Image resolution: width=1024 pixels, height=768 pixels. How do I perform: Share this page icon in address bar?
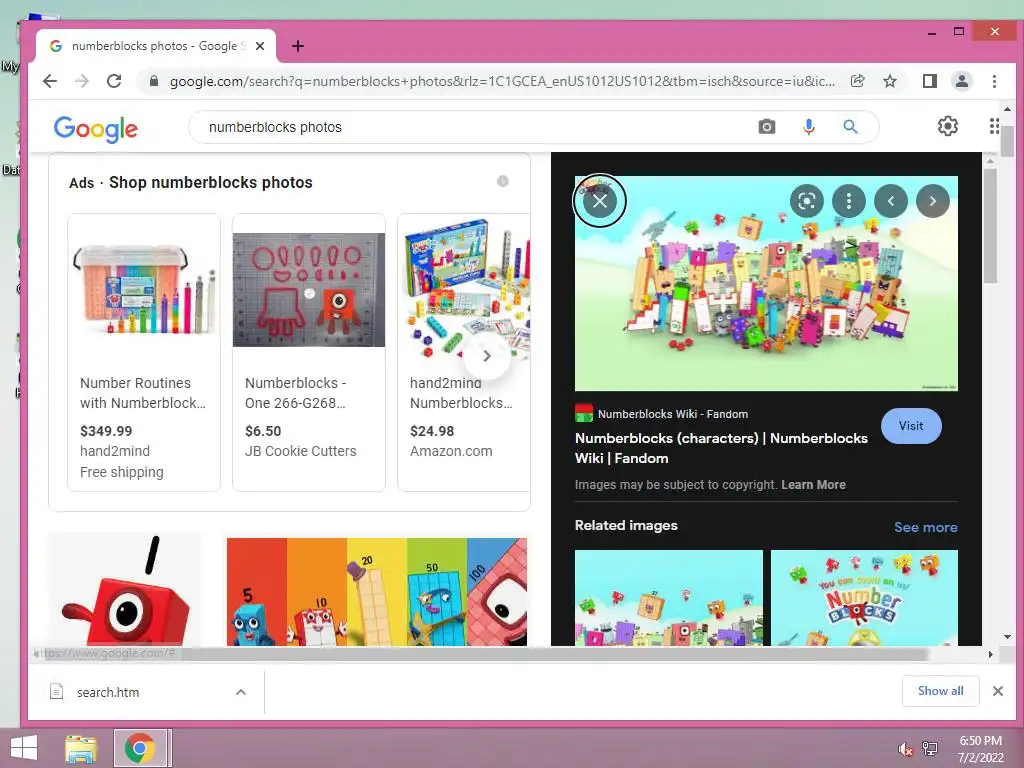click(857, 81)
